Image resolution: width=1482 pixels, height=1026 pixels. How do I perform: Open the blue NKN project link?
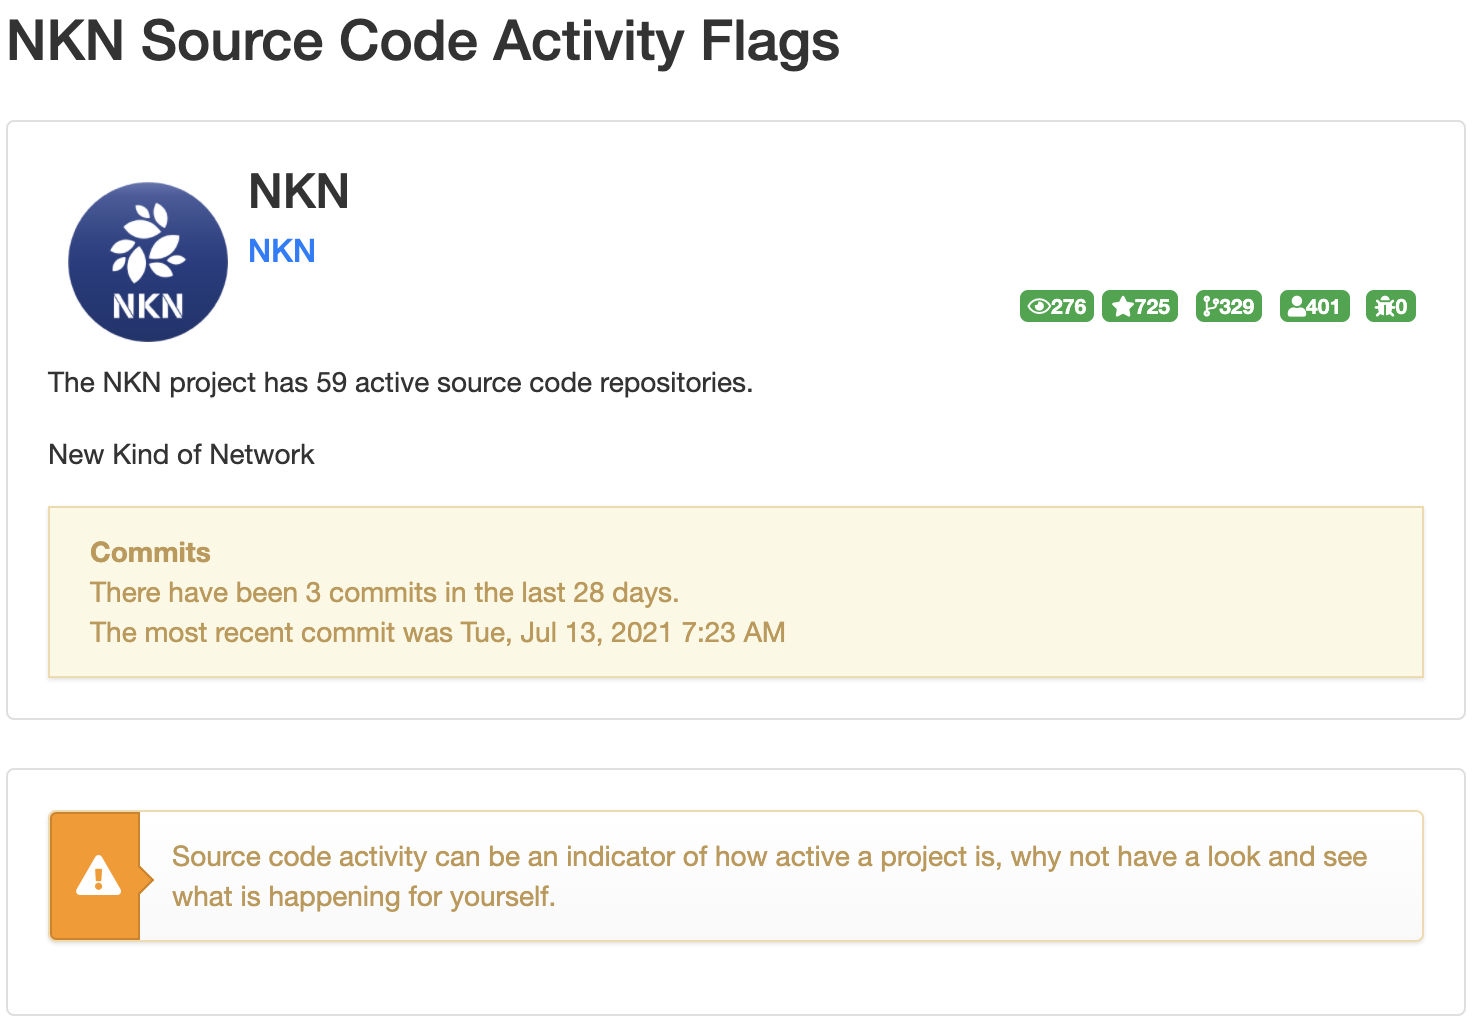[282, 251]
